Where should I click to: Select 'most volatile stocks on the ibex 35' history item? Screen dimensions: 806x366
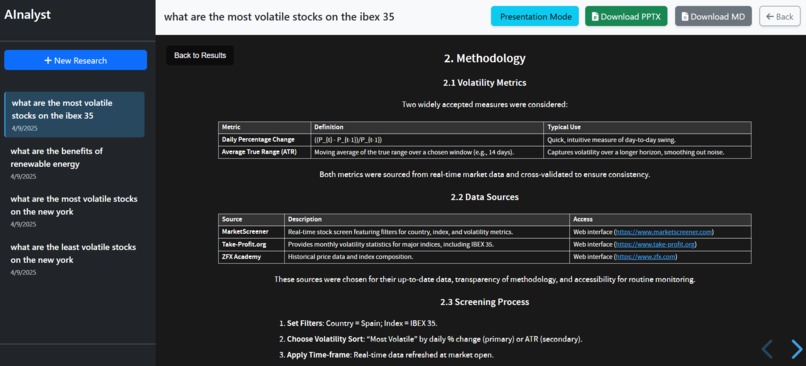[x=75, y=115]
